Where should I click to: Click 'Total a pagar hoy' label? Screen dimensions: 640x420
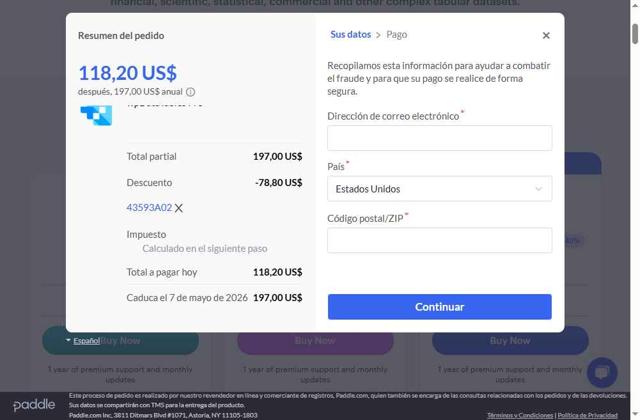[x=162, y=272]
